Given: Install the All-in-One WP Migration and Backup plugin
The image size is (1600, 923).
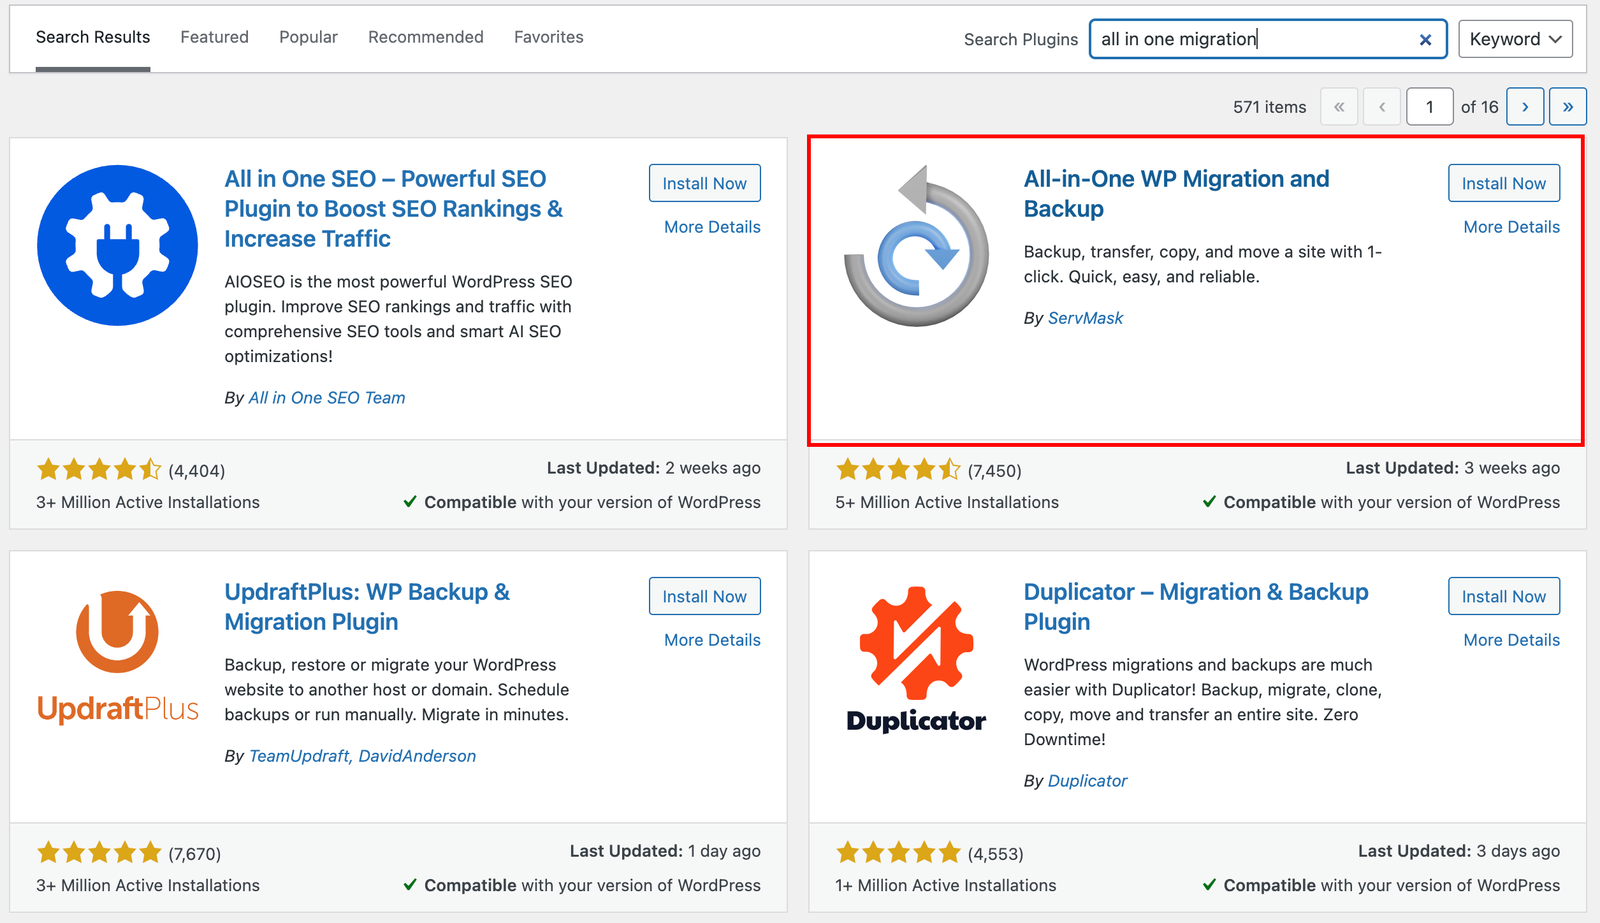Looking at the screenshot, I should (x=1503, y=183).
